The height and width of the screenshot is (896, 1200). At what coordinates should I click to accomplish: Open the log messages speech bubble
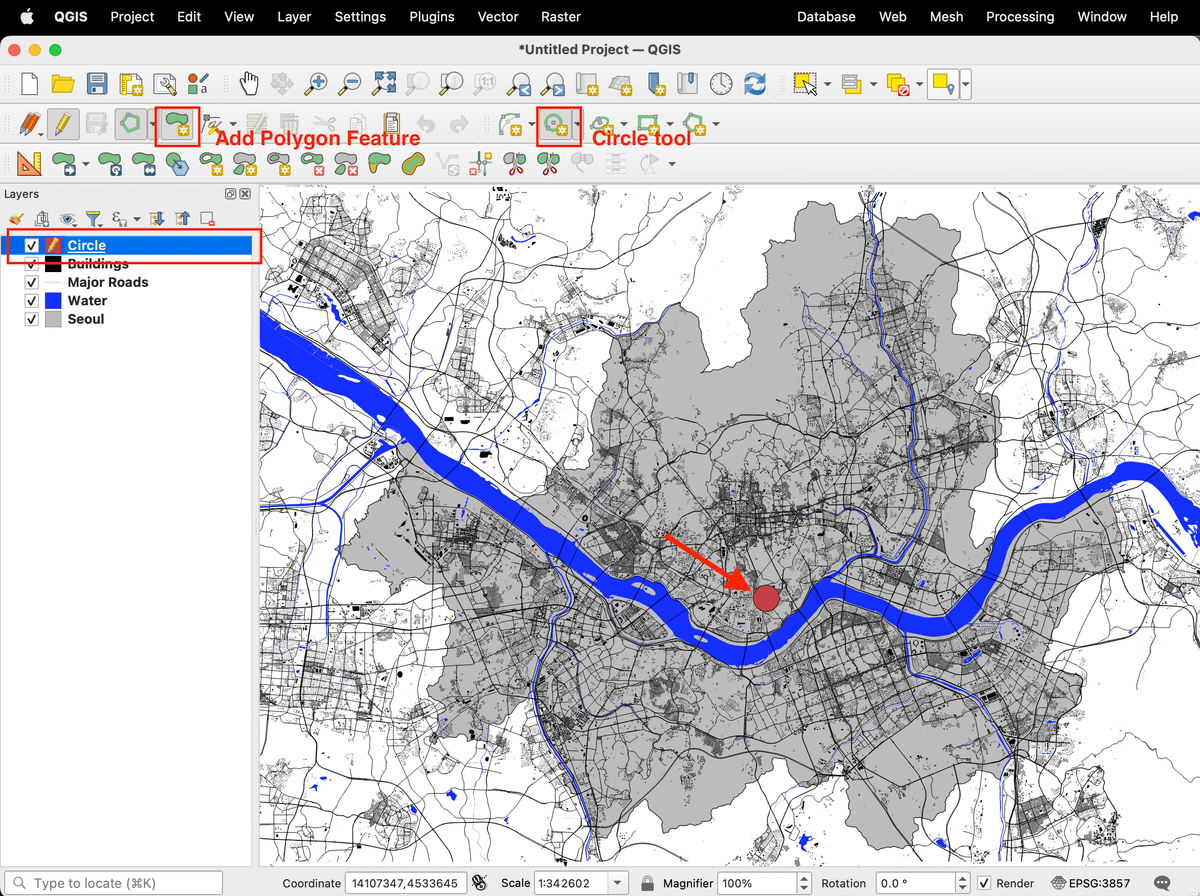[1162, 883]
